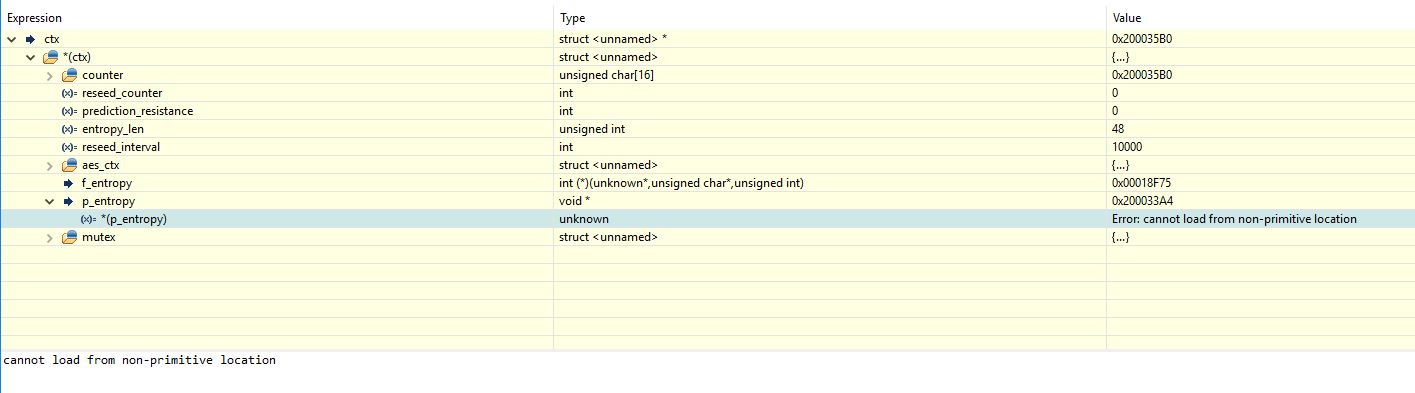
Task: Expand the counter array node
Action: tap(50, 75)
